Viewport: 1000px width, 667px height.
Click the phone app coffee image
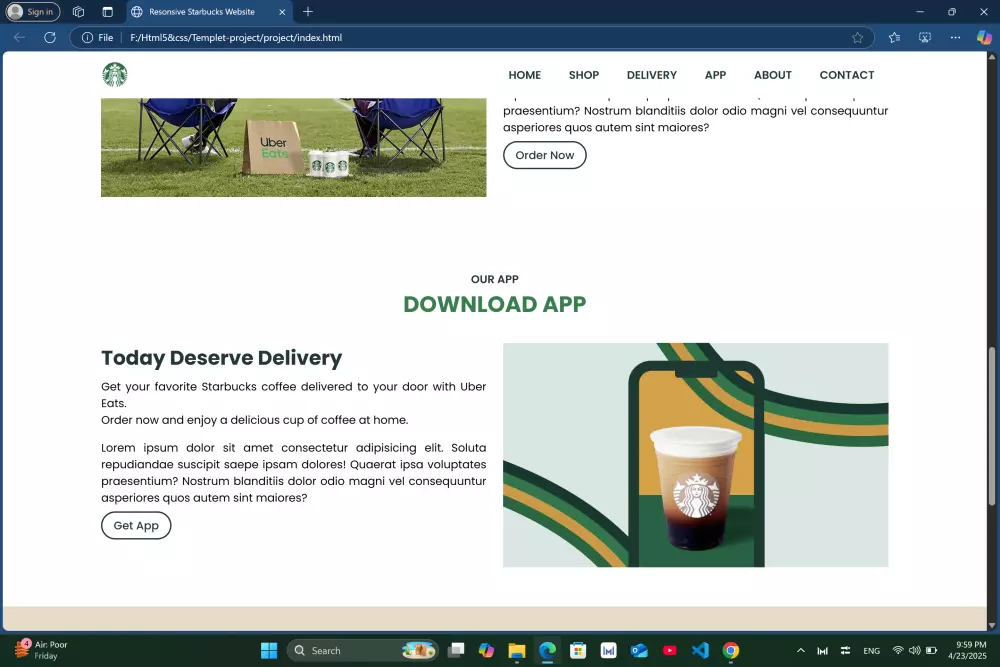[x=695, y=455]
